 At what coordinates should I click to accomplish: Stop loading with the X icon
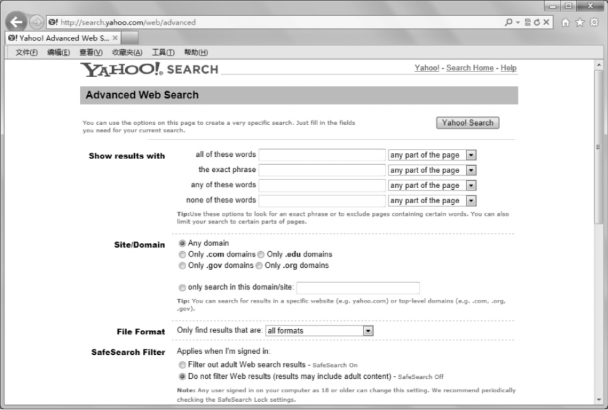546,22
